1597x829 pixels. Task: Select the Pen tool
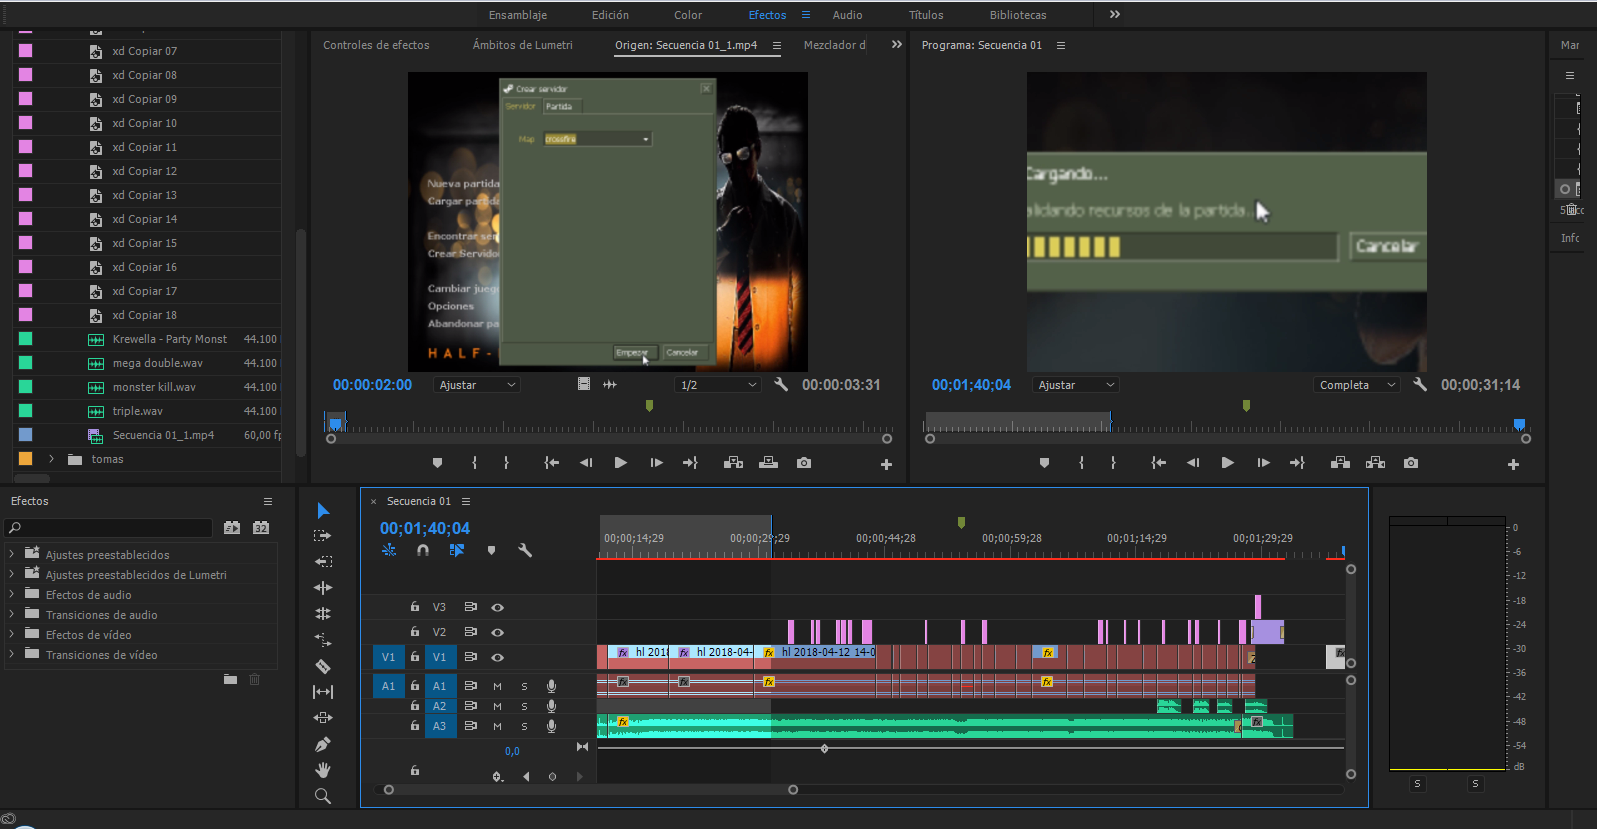click(x=323, y=744)
